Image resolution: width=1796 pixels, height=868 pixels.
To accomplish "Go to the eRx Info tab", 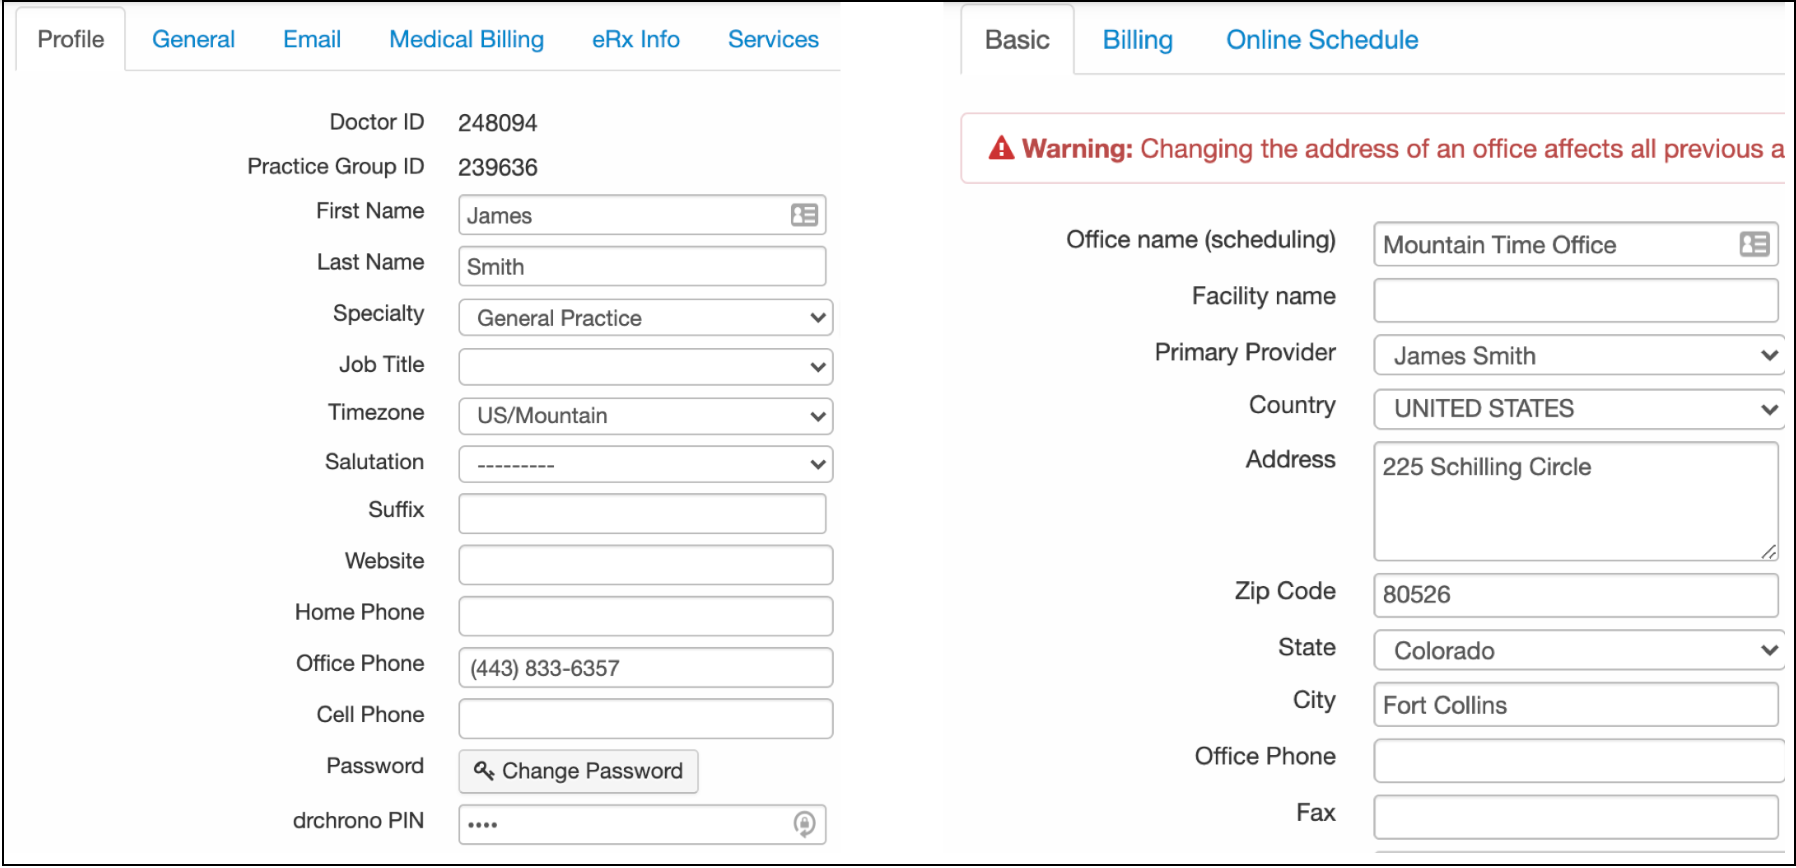I will [x=636, y=39].
